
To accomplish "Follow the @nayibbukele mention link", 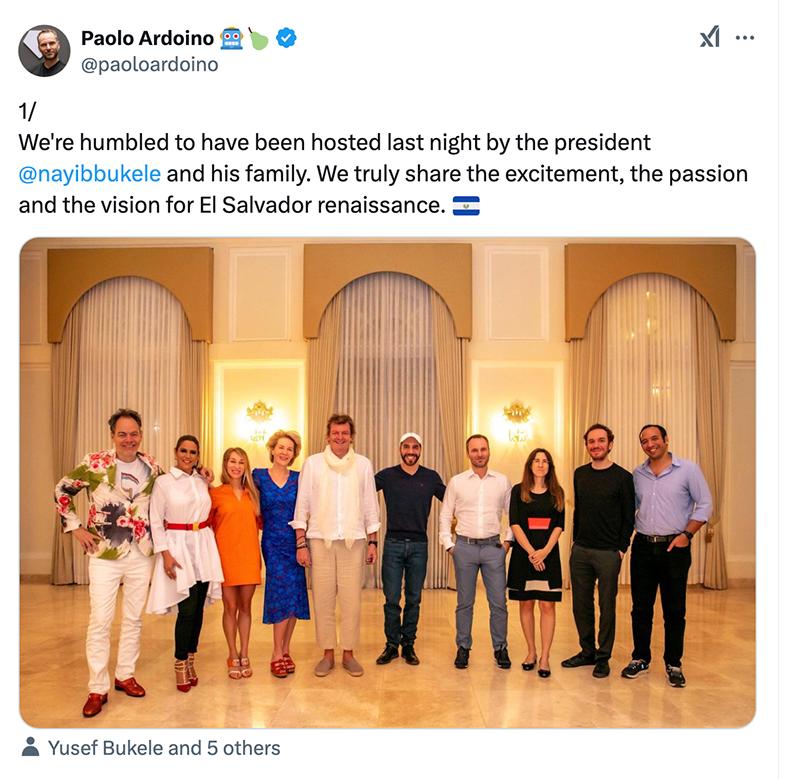I will click(x=90, y=174).
